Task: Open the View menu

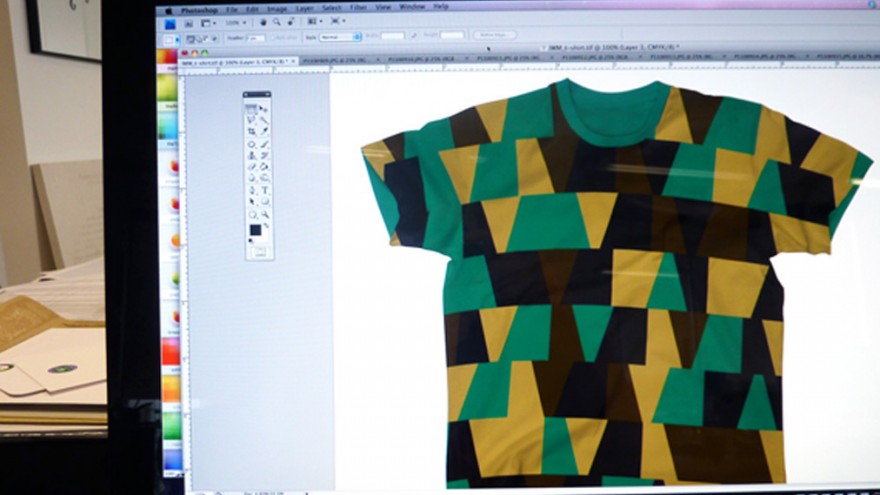Action: [x=383, y=7]
